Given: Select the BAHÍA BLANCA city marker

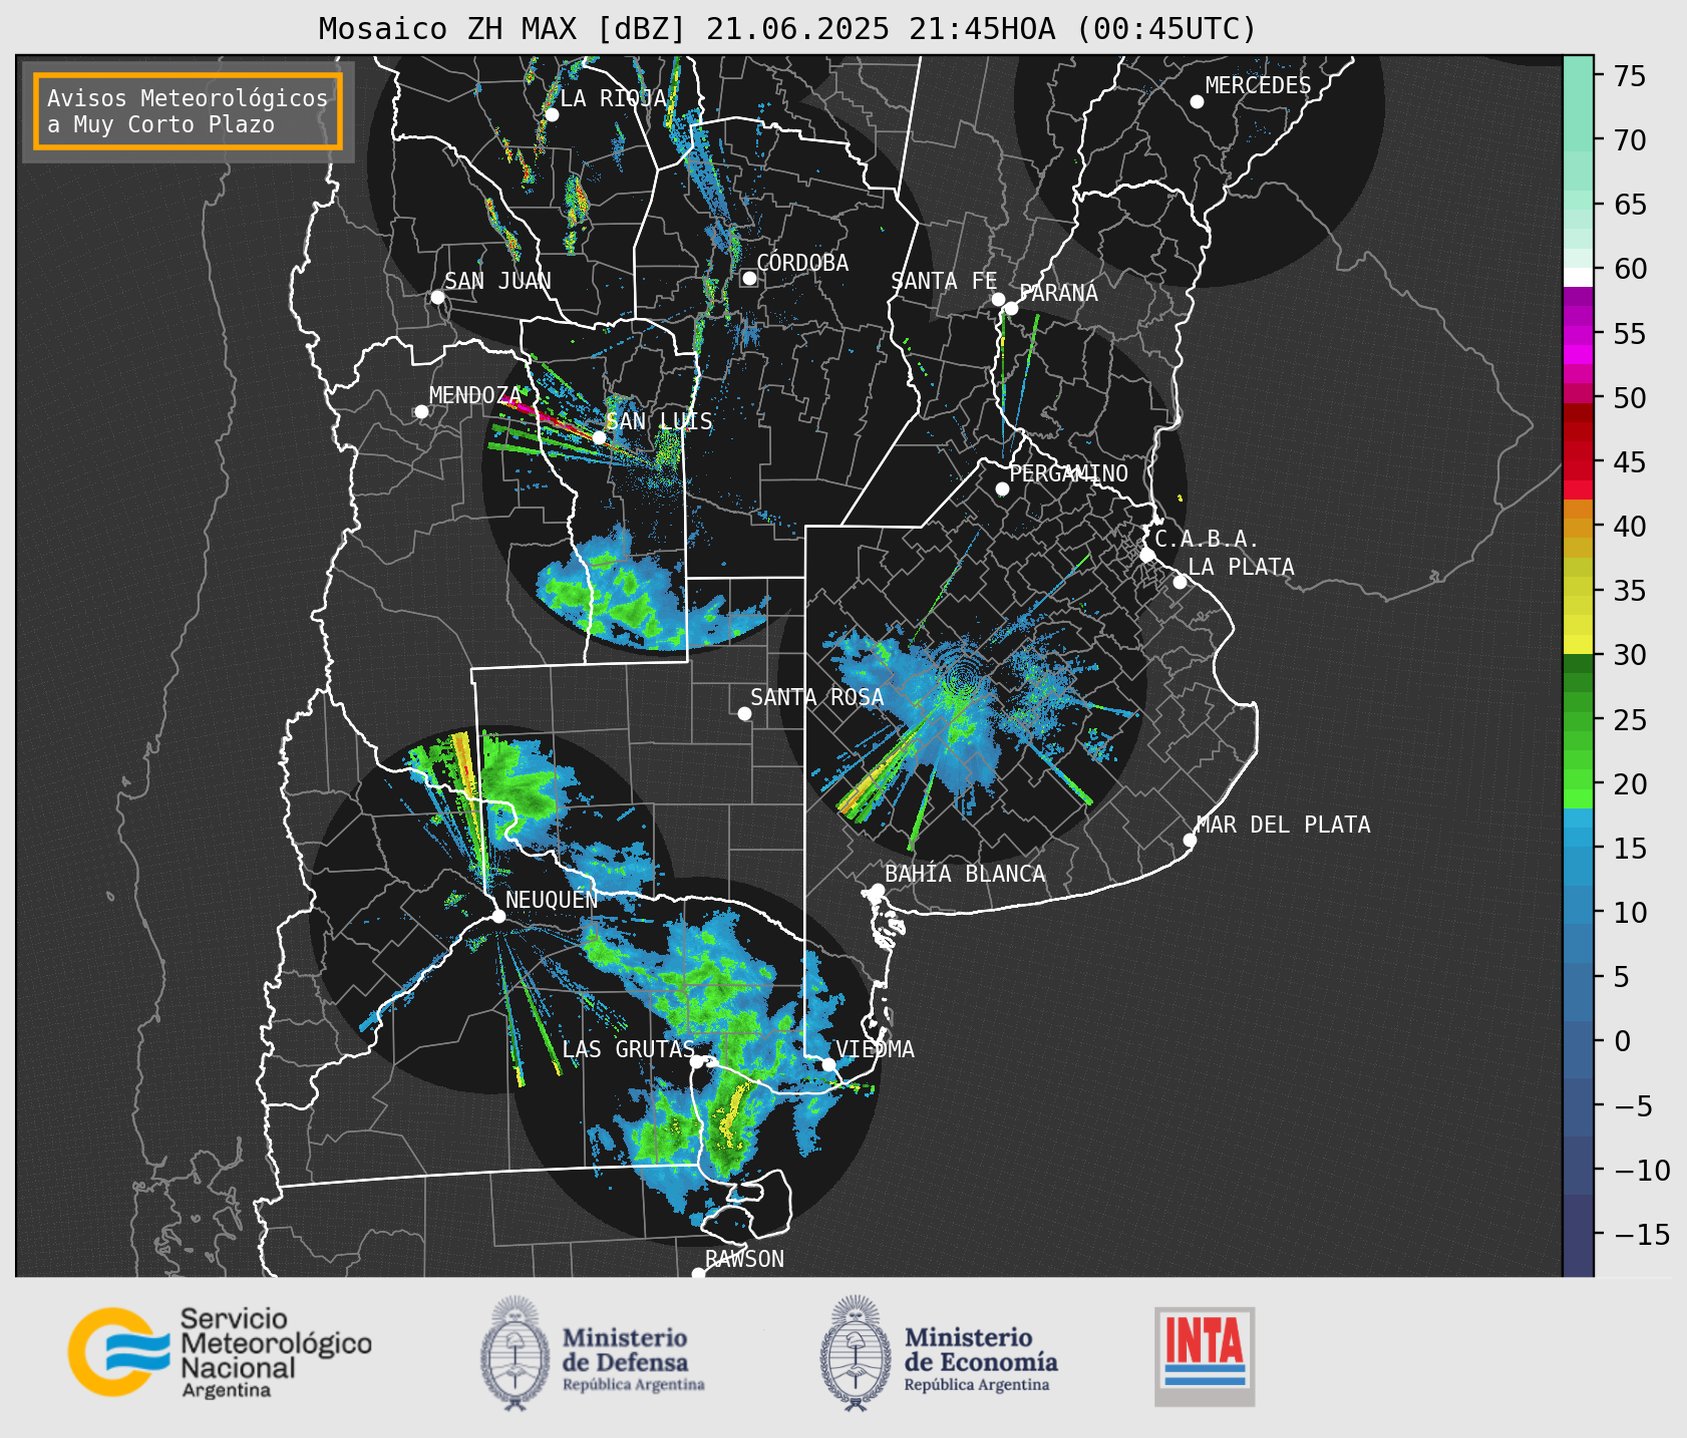Looking at the screenshot, I should [877, 890].
